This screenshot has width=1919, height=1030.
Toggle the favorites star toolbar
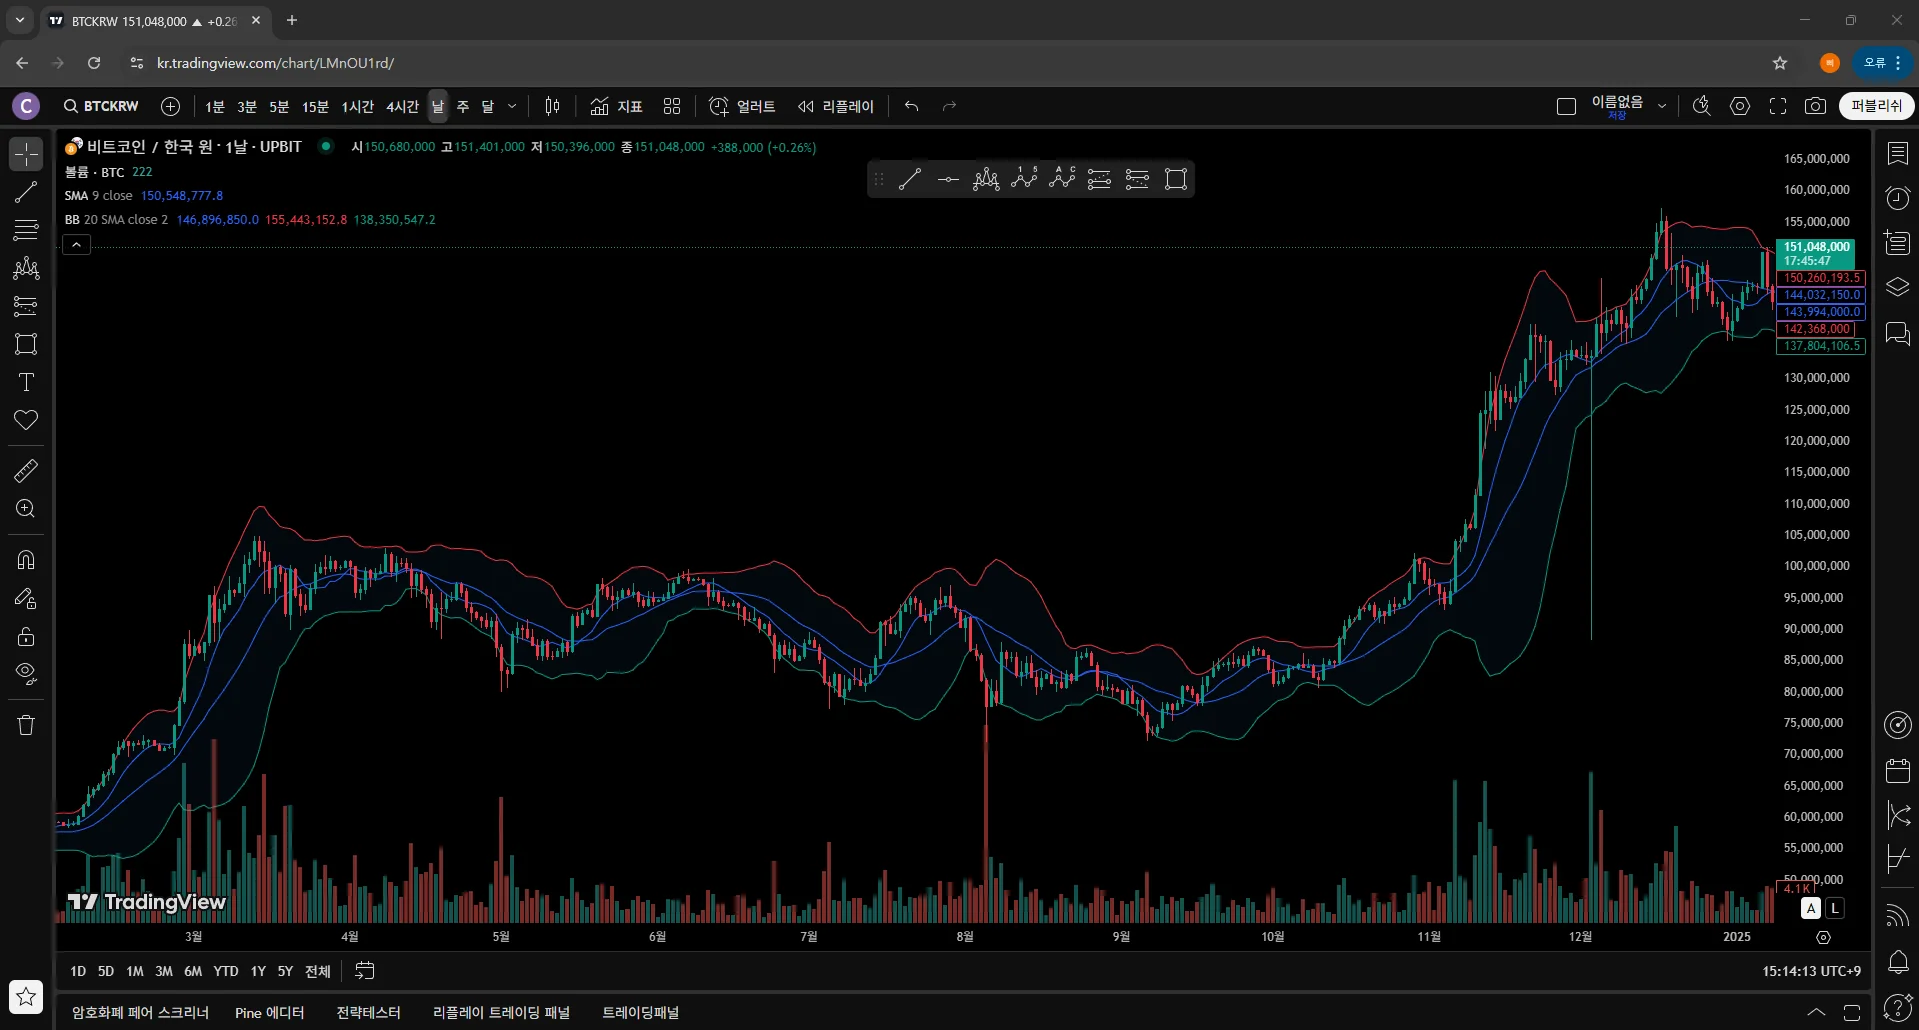[26, 996]
